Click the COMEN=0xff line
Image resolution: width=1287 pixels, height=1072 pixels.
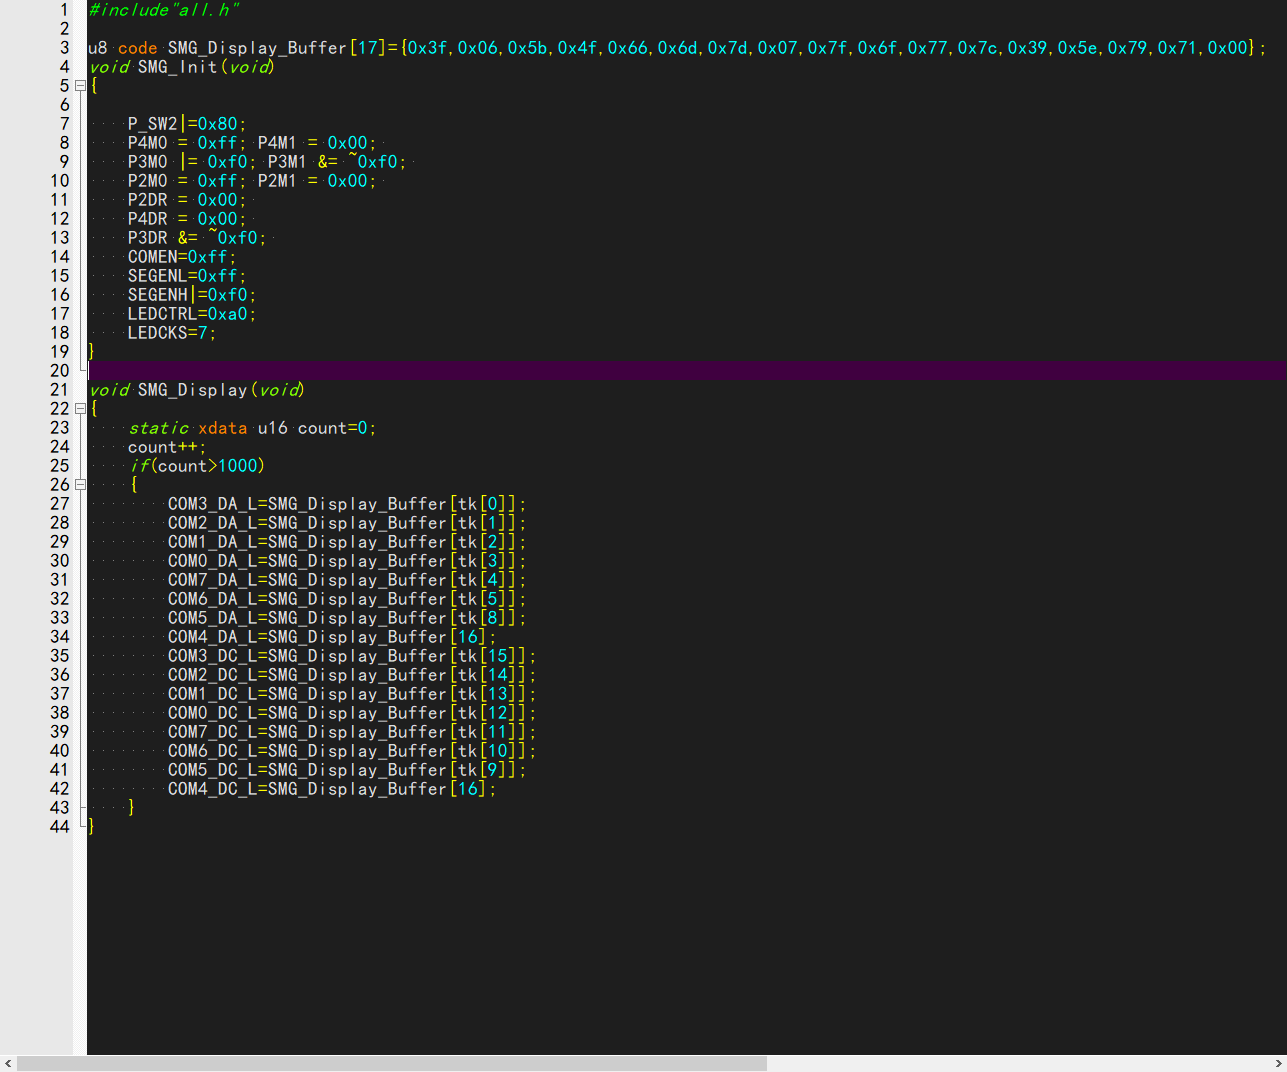(181, 257)
